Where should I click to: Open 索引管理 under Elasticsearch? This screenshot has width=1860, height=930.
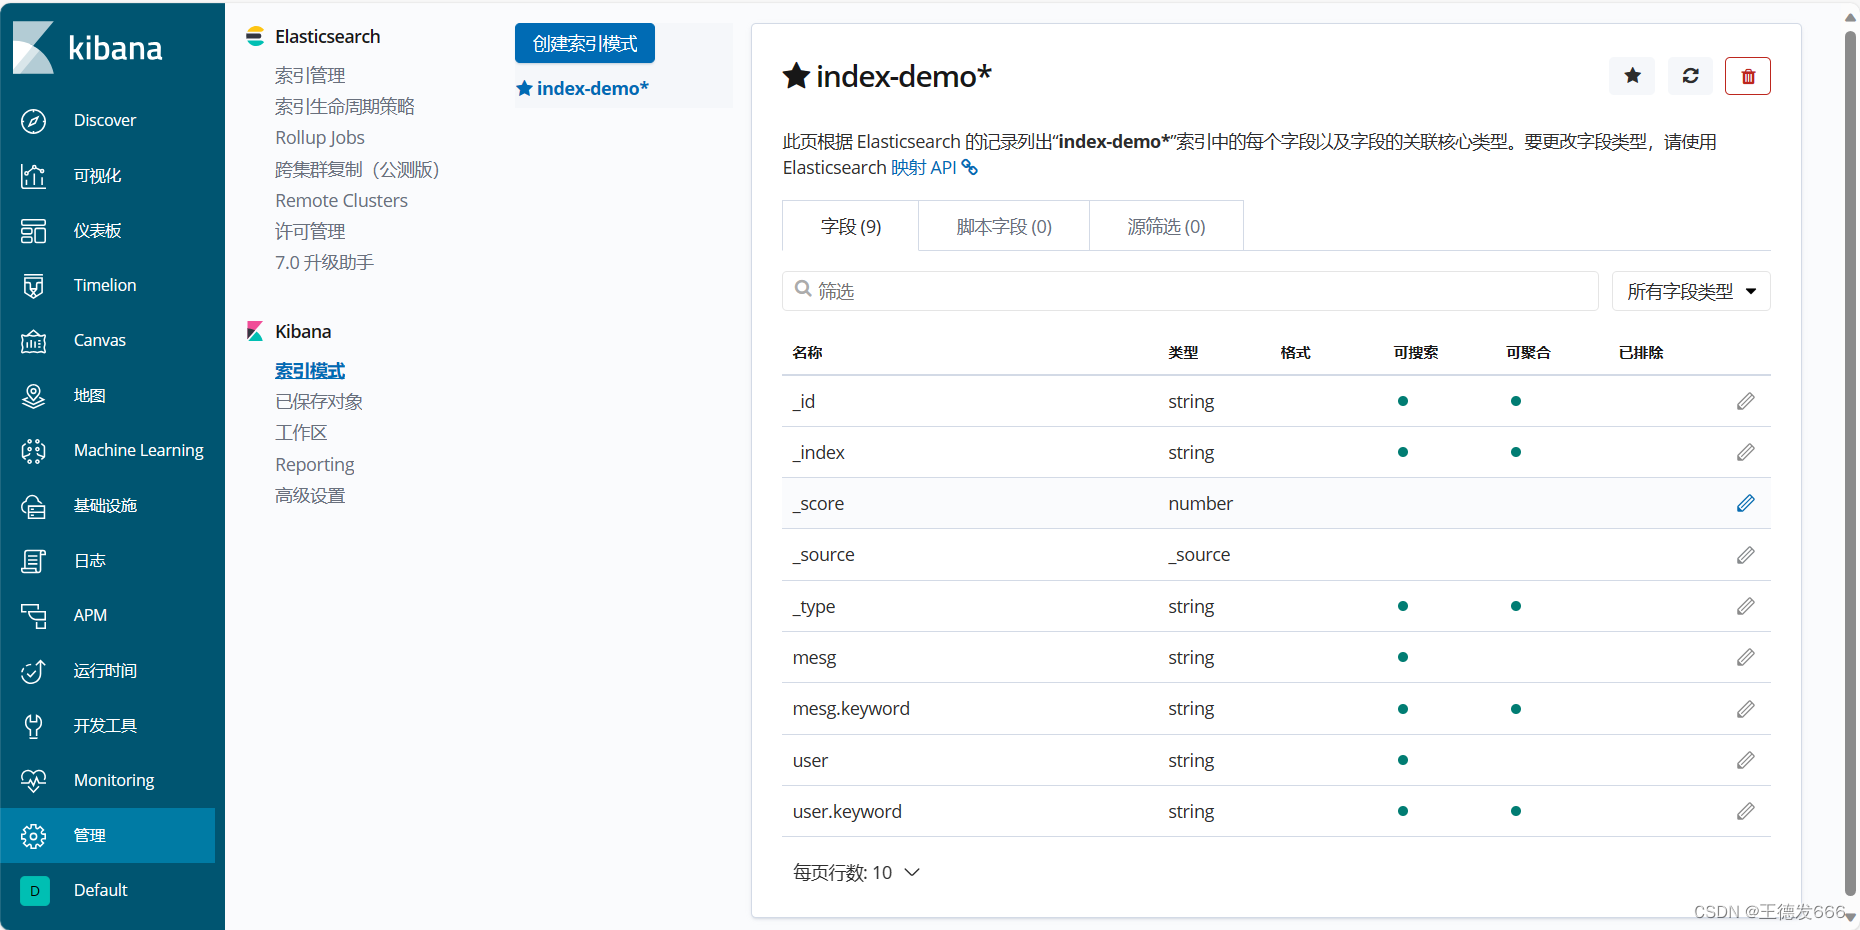point(310,75)
